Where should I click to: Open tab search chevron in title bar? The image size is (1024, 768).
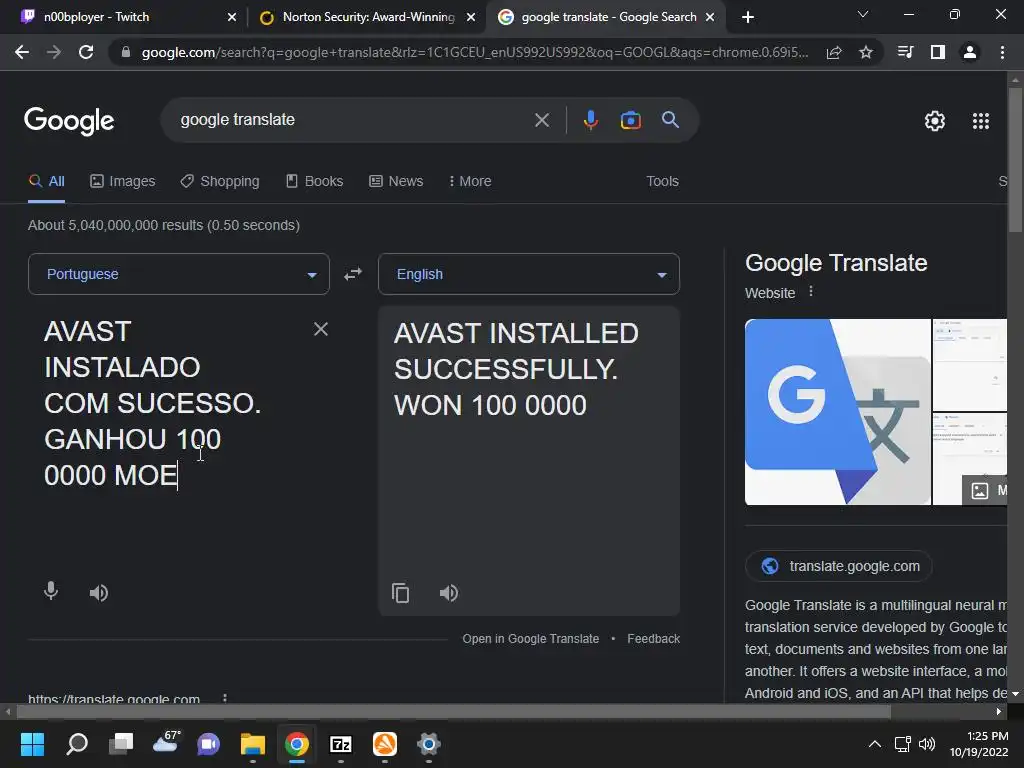point(863,14)
